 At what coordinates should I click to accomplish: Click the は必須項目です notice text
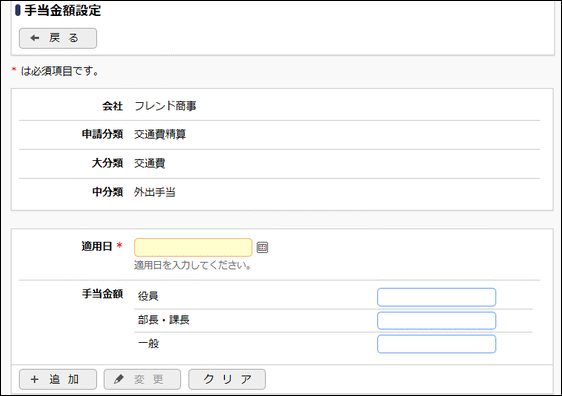click(x=60, y=71)
